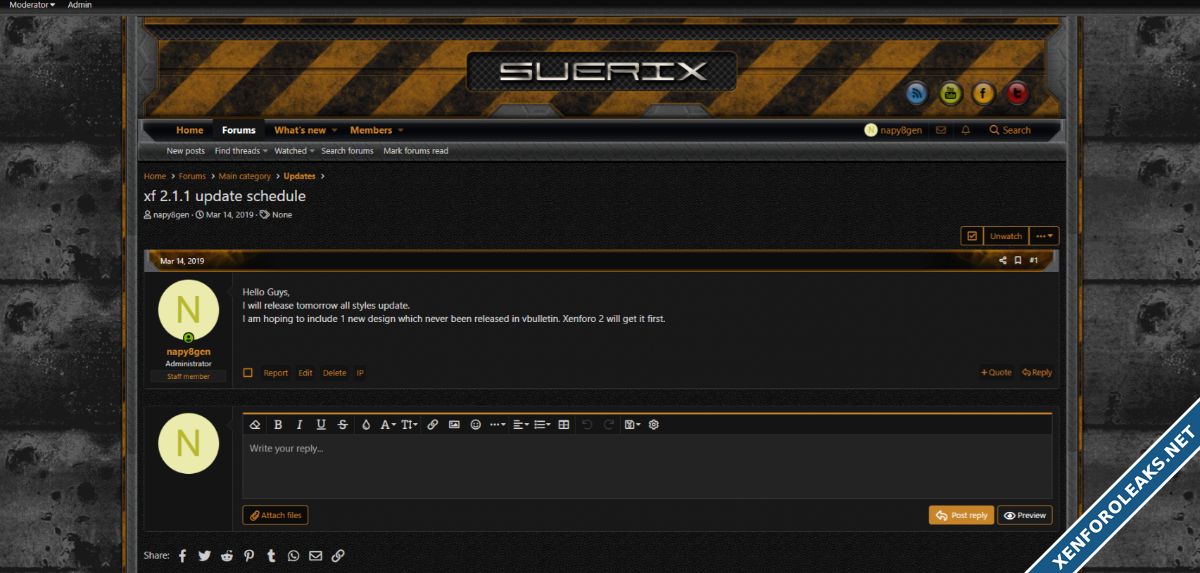Open the font family dropdown
1200x573 pixels.
click(x=389, y=425)
